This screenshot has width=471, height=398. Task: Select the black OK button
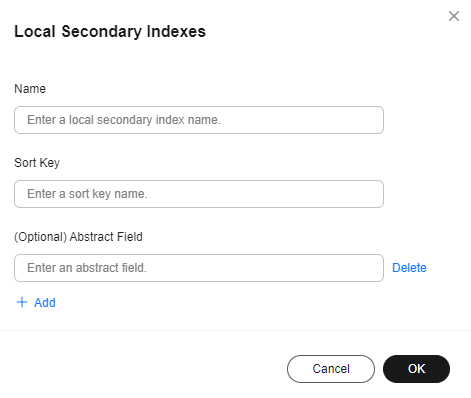click(416, 369)
